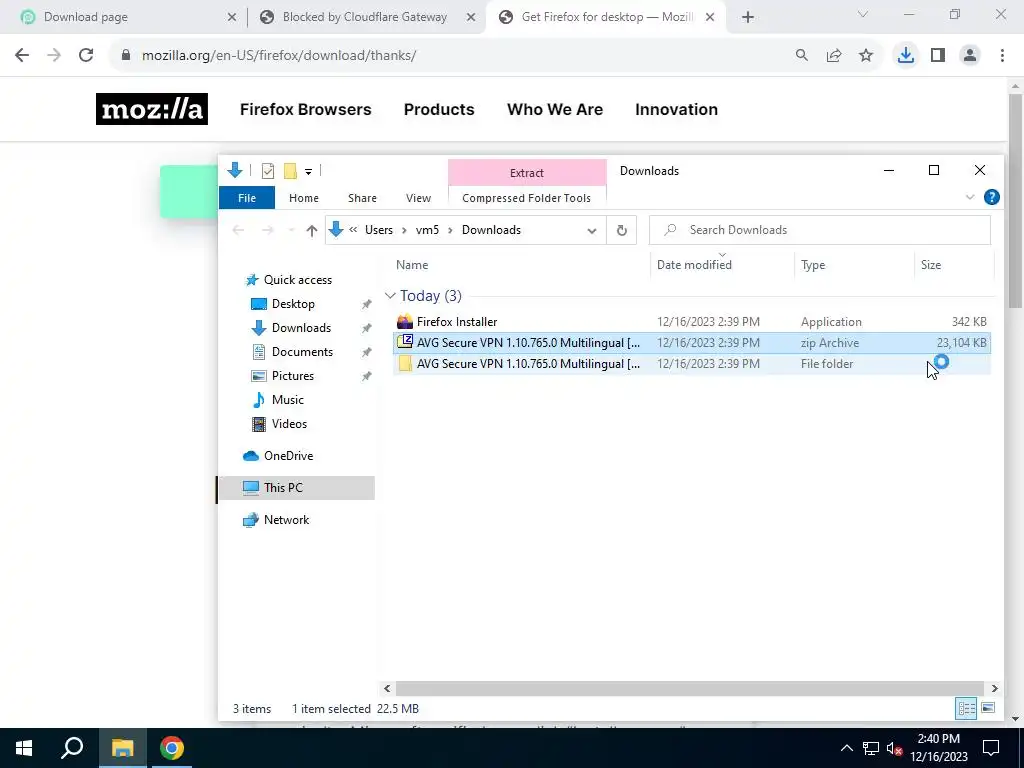Open Compressed Folder Tools tab
This screenshot has height=768, width=1024.
point(526,198)
